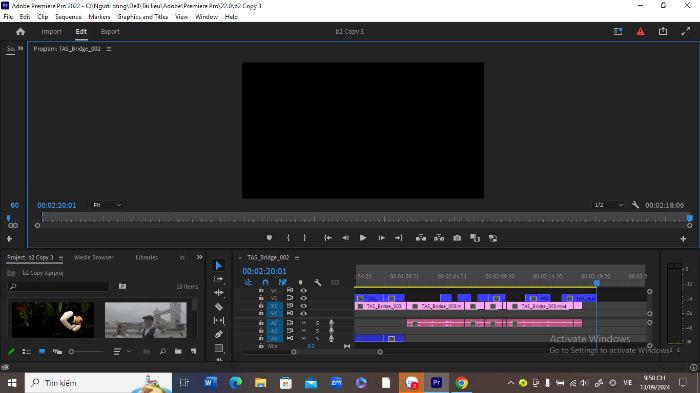The width and height of the screenshot is (700, 393).
Task: Open the 1/2 playback resolution dropdown
Action: tap(608, 205)
